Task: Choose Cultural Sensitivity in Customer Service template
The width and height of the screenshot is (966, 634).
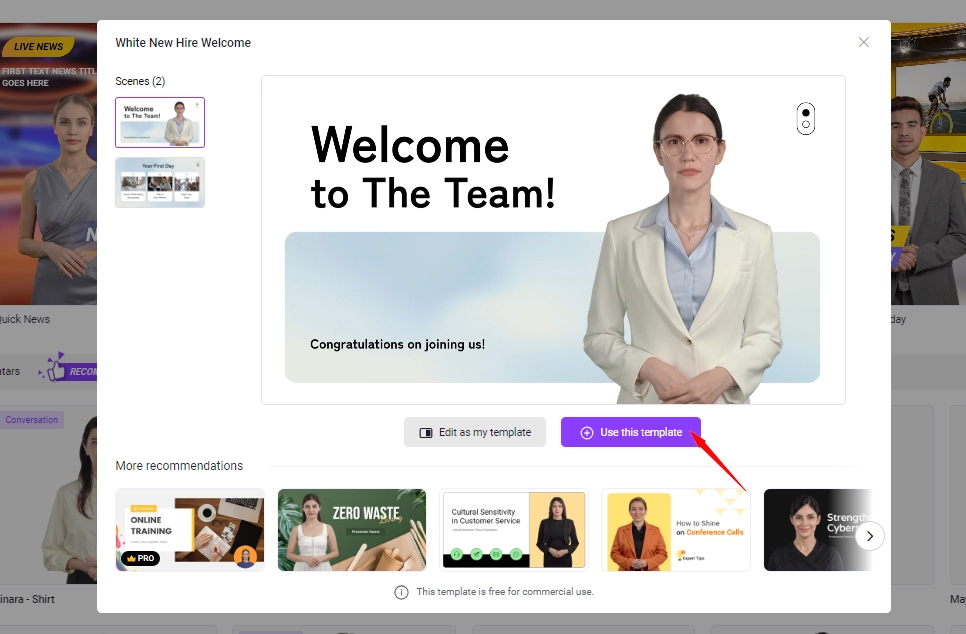Action: pyautogui.click(x=514, y=530)
